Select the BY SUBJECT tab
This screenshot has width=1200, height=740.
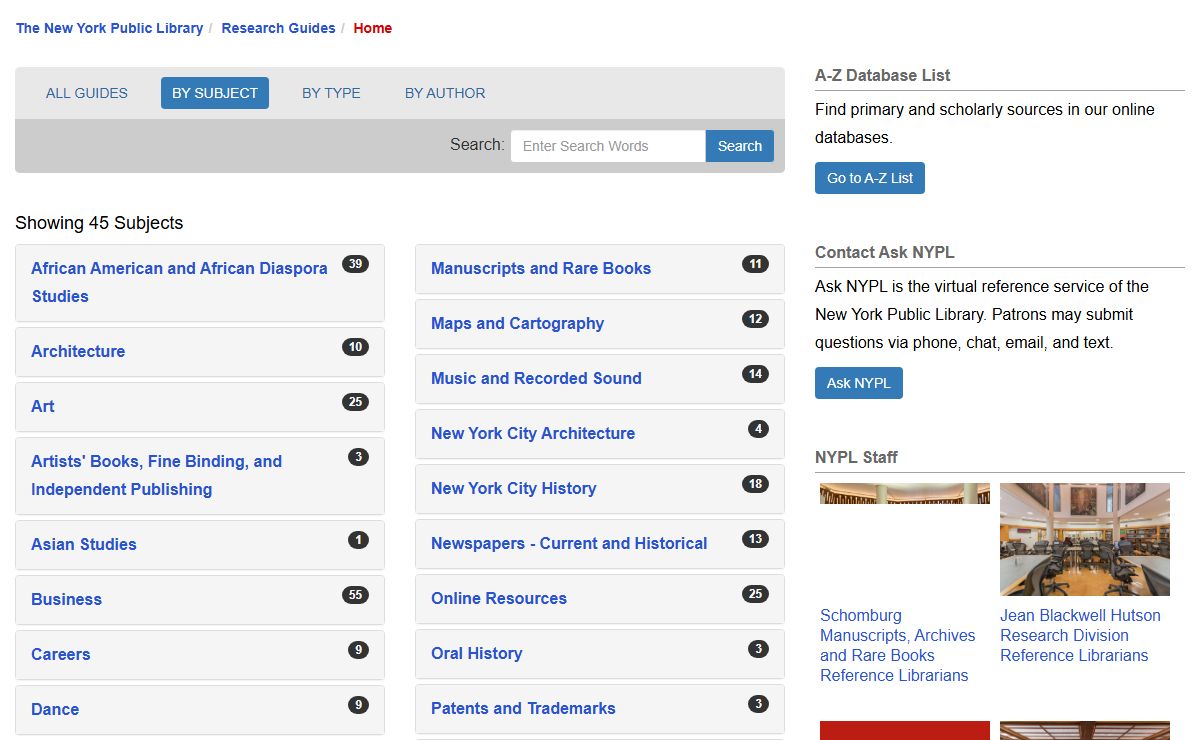pyautogui.click(x=215, y=93)
